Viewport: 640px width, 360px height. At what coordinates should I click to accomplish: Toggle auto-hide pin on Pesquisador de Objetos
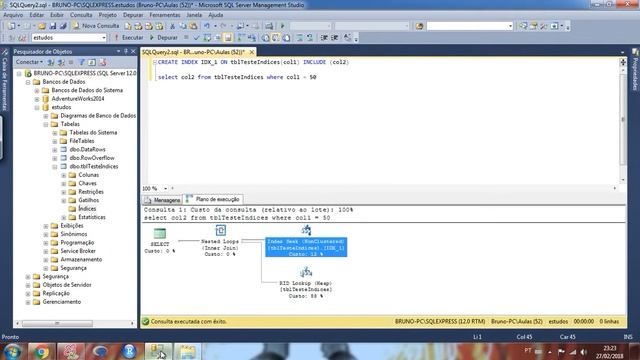click(x=126, y=51)
